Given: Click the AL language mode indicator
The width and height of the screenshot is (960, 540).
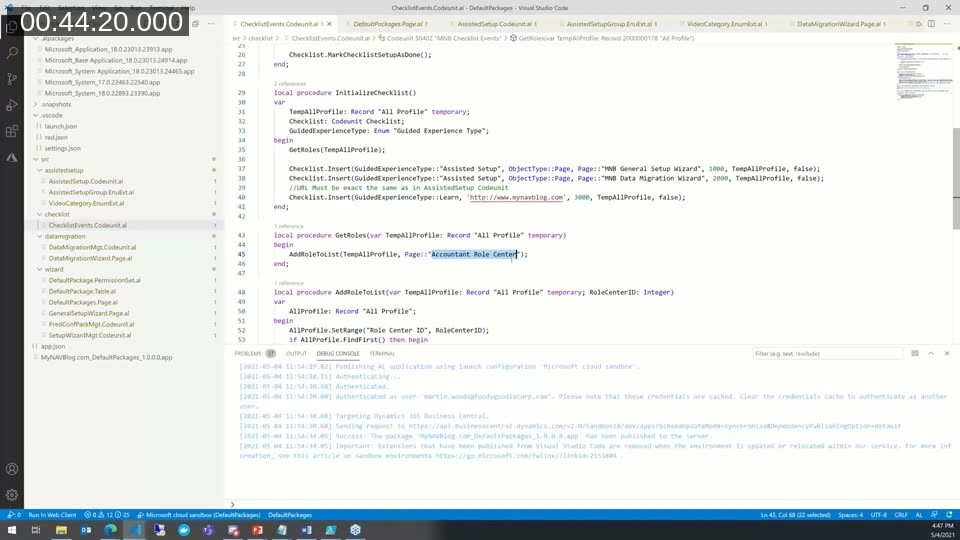Looking at the screenshot, I should (x=919, y=515).
